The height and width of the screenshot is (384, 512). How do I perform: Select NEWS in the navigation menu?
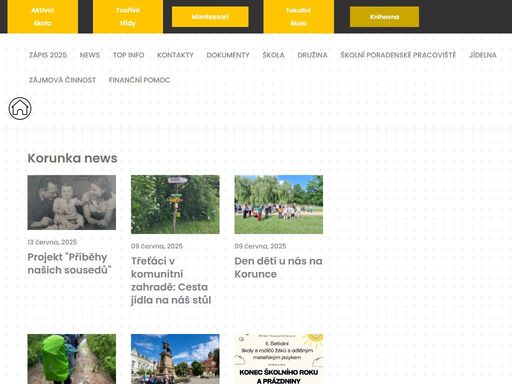[90, 55]
